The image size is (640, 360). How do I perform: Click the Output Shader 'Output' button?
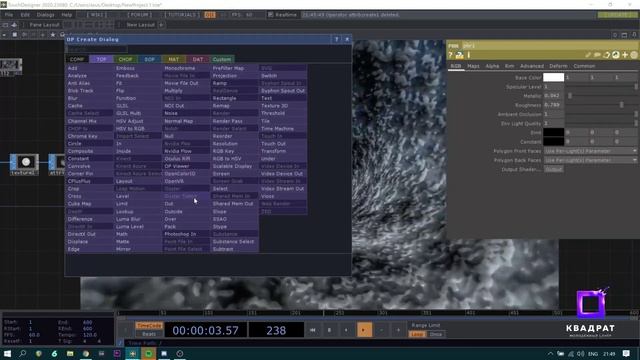554,169
